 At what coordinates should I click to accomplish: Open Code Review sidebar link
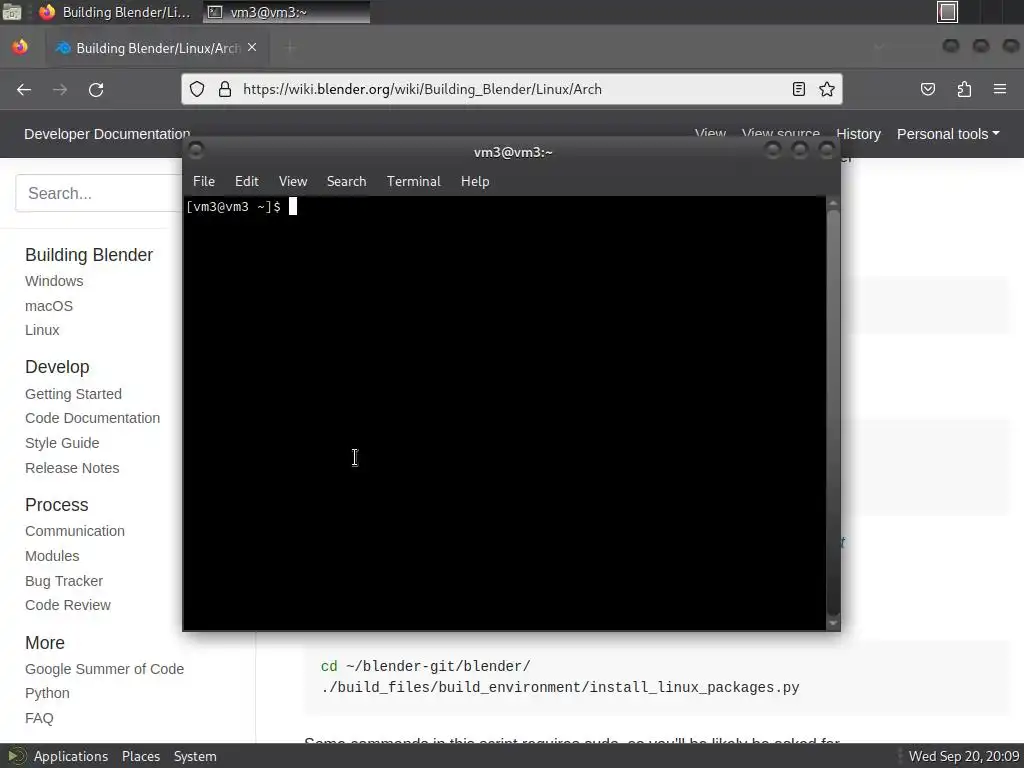click(x=68, y=605)
